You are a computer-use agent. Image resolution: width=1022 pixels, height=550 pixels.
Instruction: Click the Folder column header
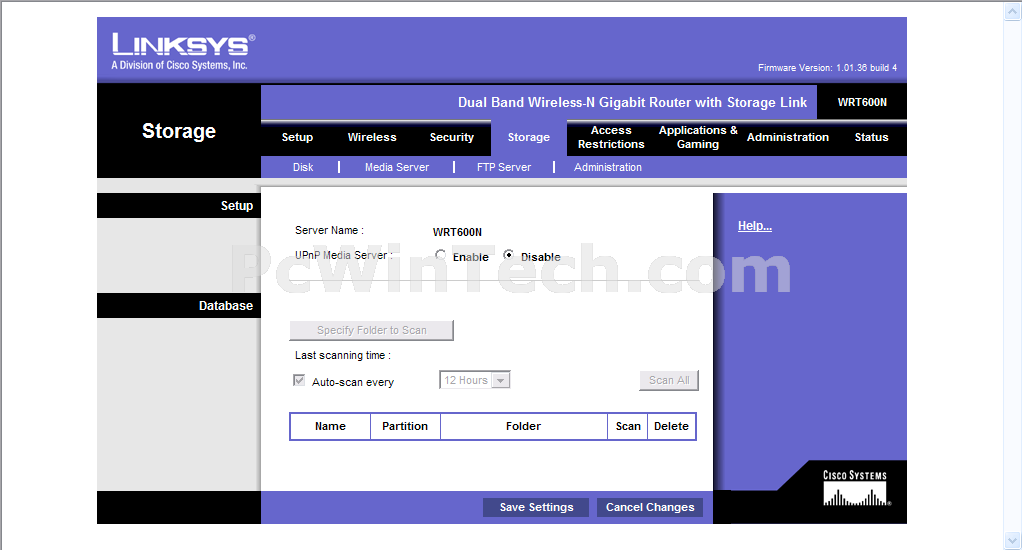523,426
